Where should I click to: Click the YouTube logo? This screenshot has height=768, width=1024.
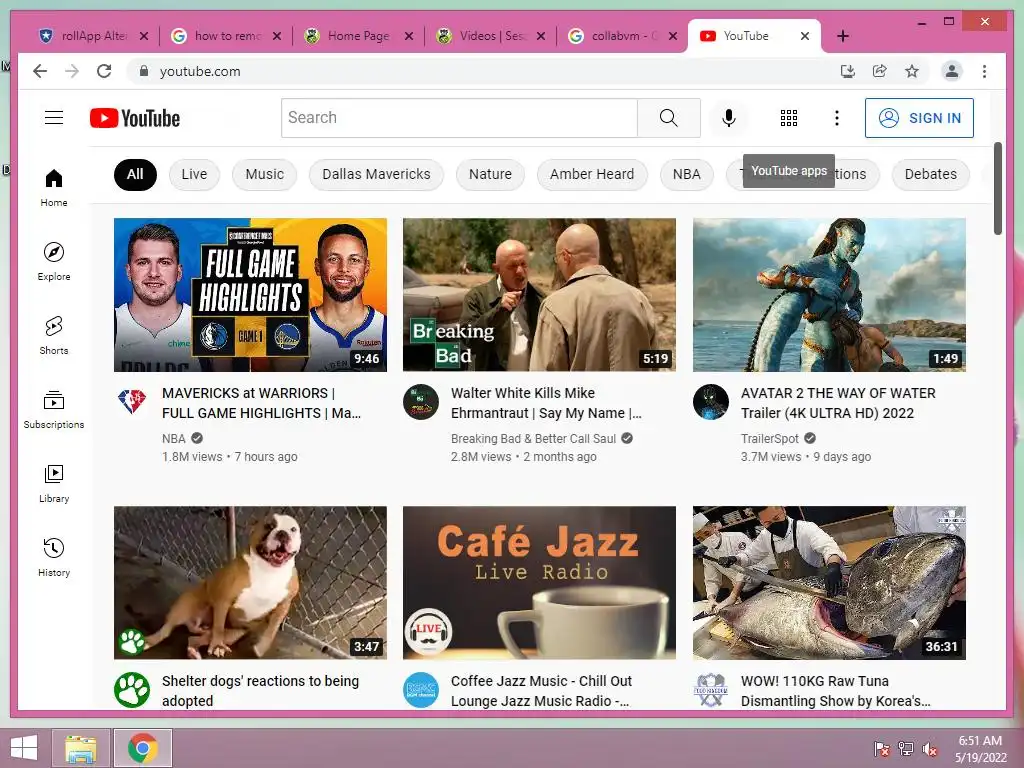coord(135,118)
